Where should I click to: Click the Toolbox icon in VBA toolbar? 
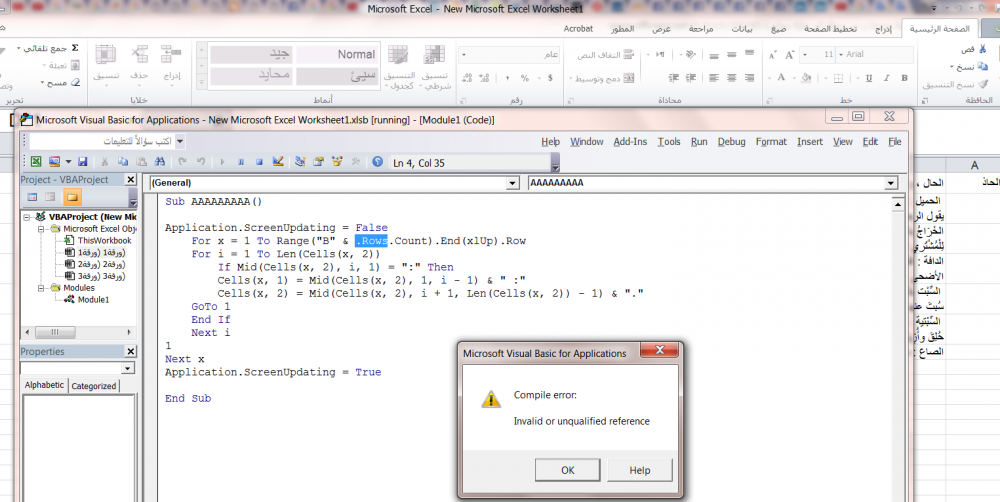[x=356, y=162]
